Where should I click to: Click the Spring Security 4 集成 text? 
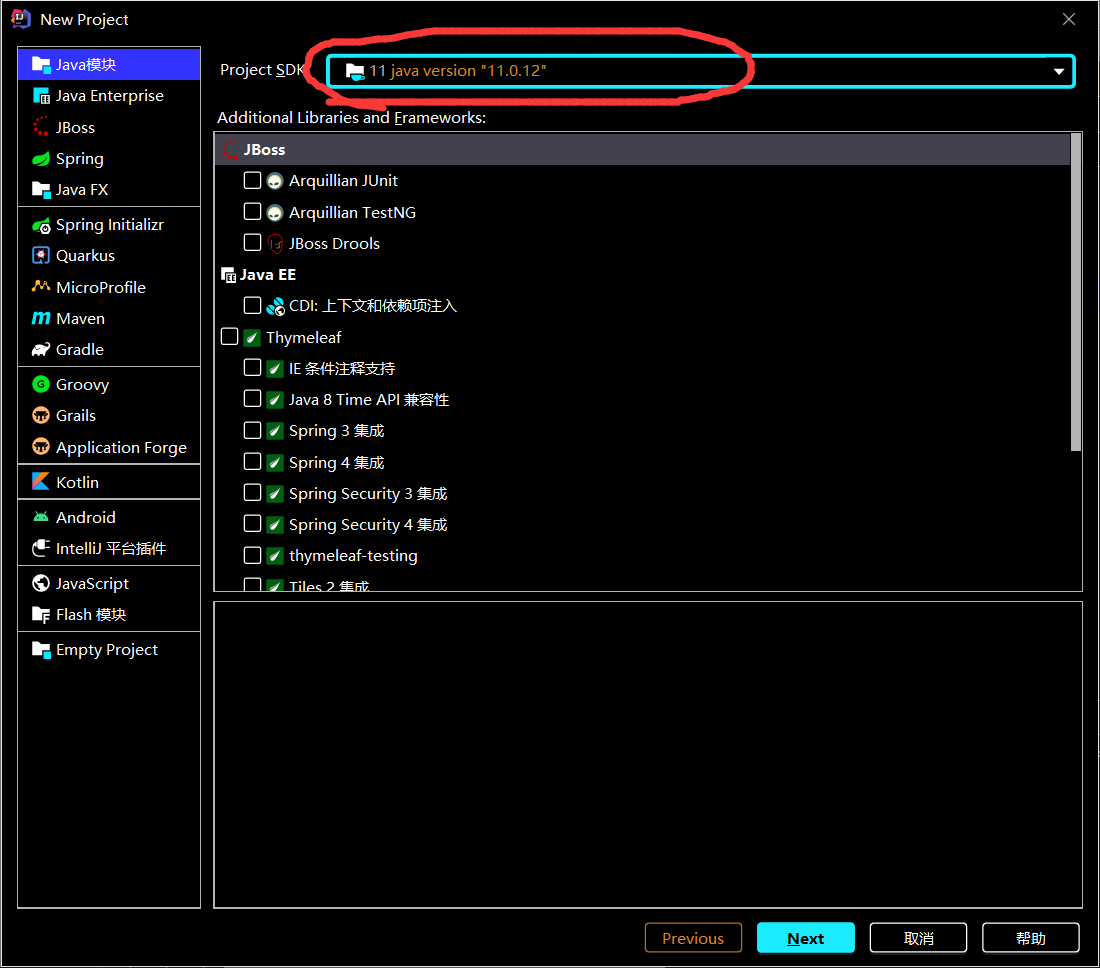click(368, 525)
